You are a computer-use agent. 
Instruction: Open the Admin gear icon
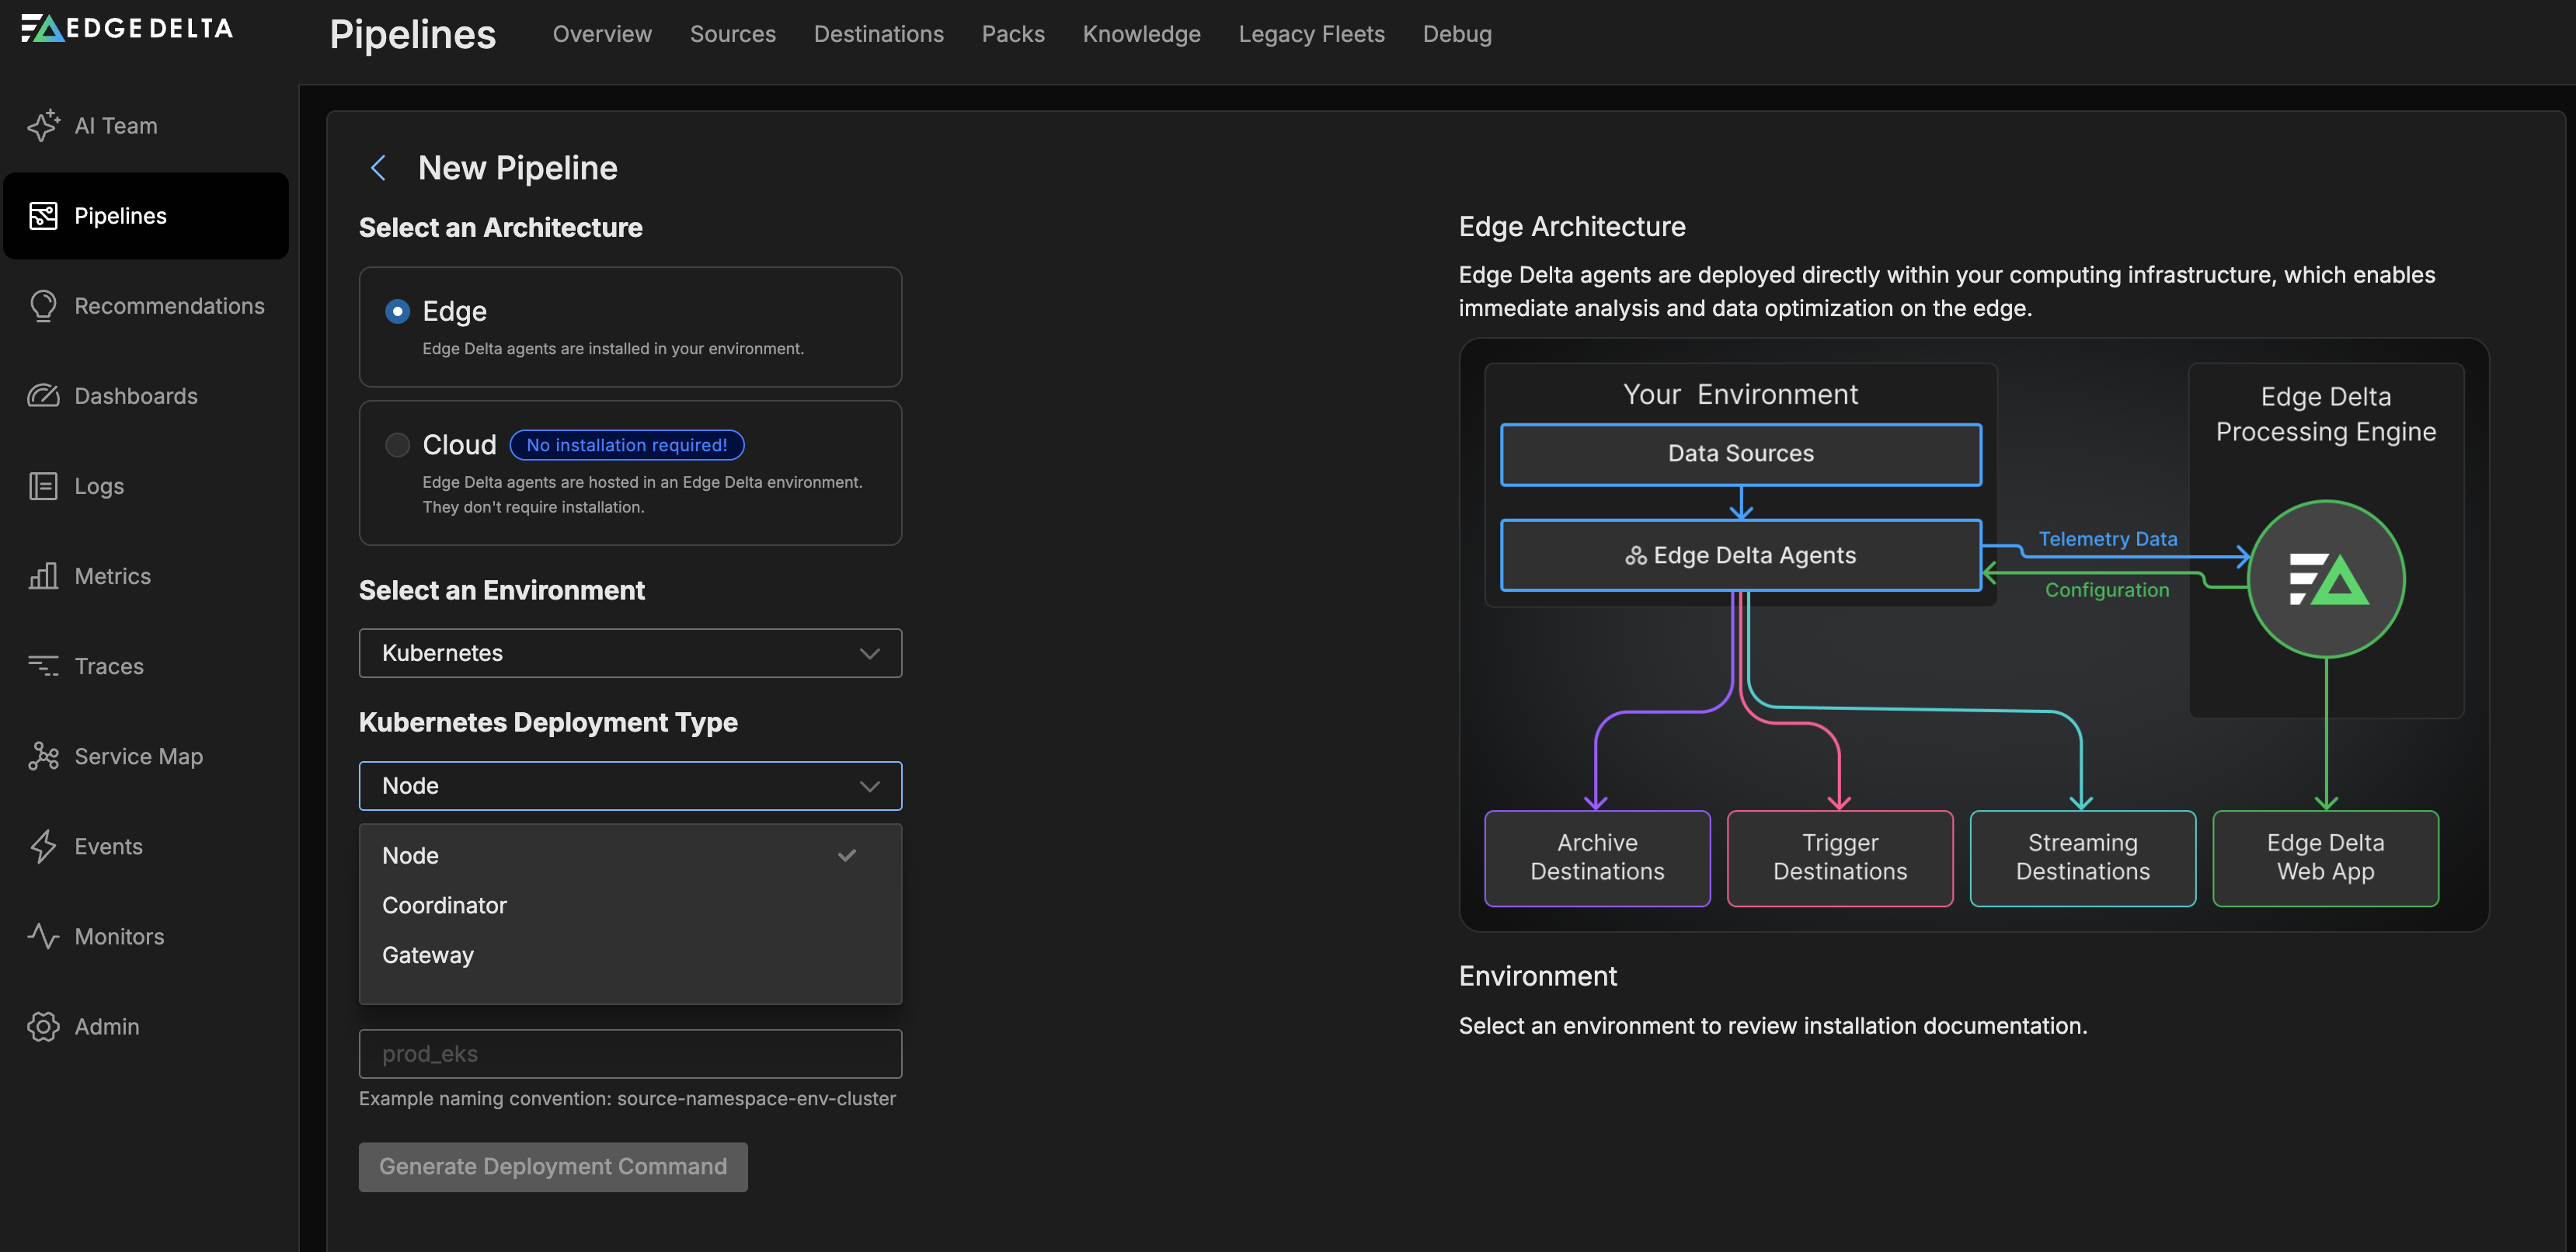point(43,1026)
